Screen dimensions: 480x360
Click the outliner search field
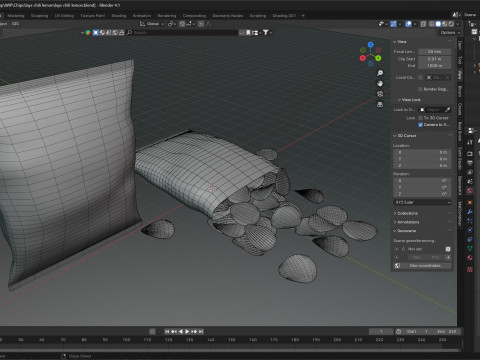(x=182, y=32)
